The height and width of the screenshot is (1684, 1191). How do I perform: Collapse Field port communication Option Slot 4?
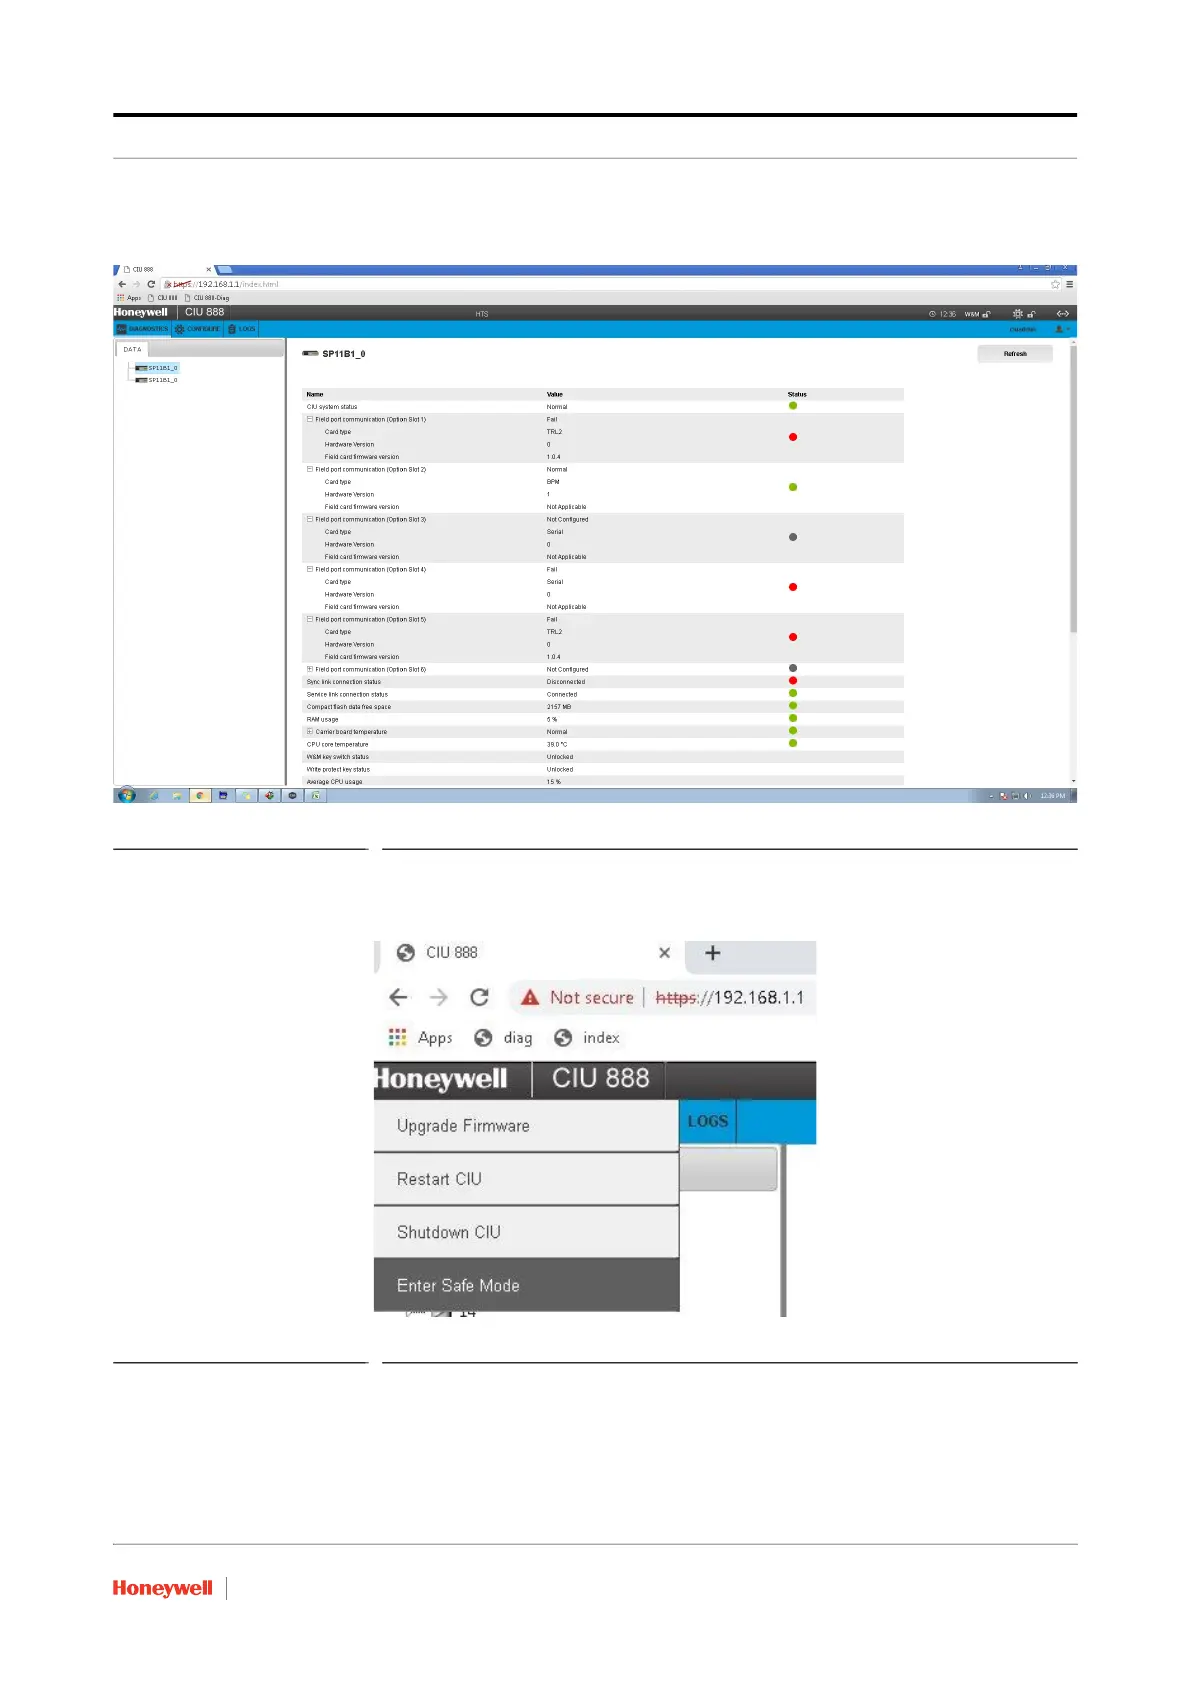coord(310,569)
